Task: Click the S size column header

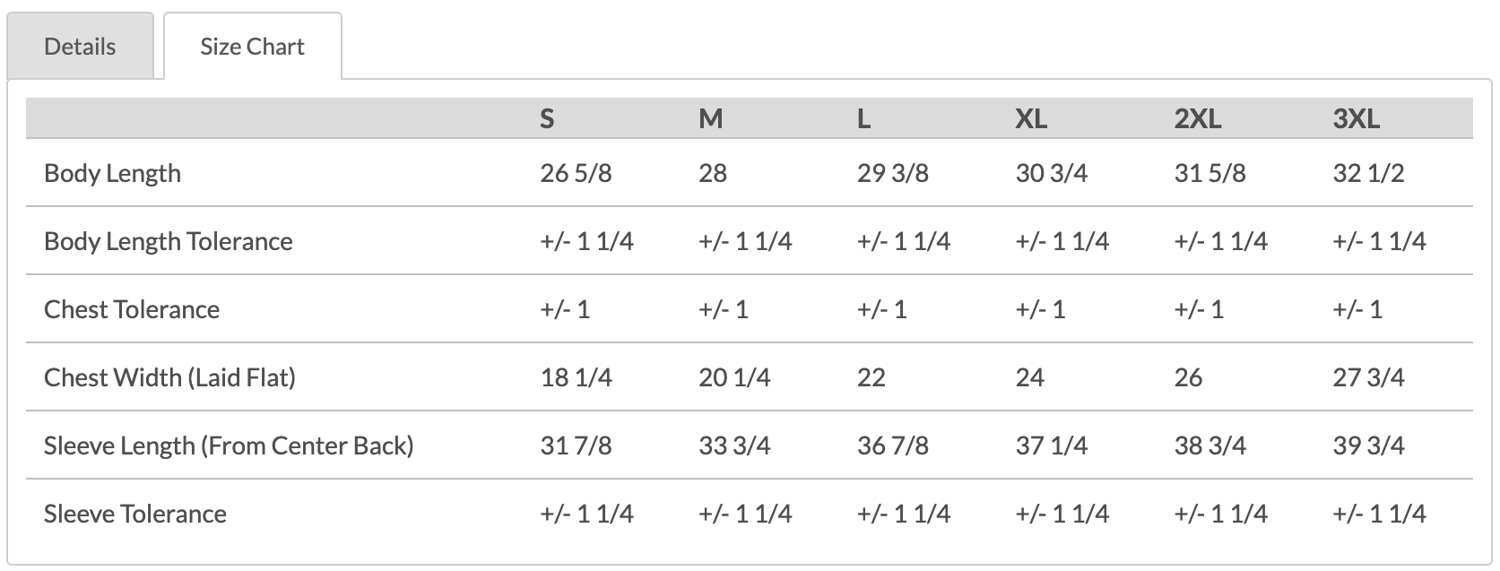Action: [547, 119]
